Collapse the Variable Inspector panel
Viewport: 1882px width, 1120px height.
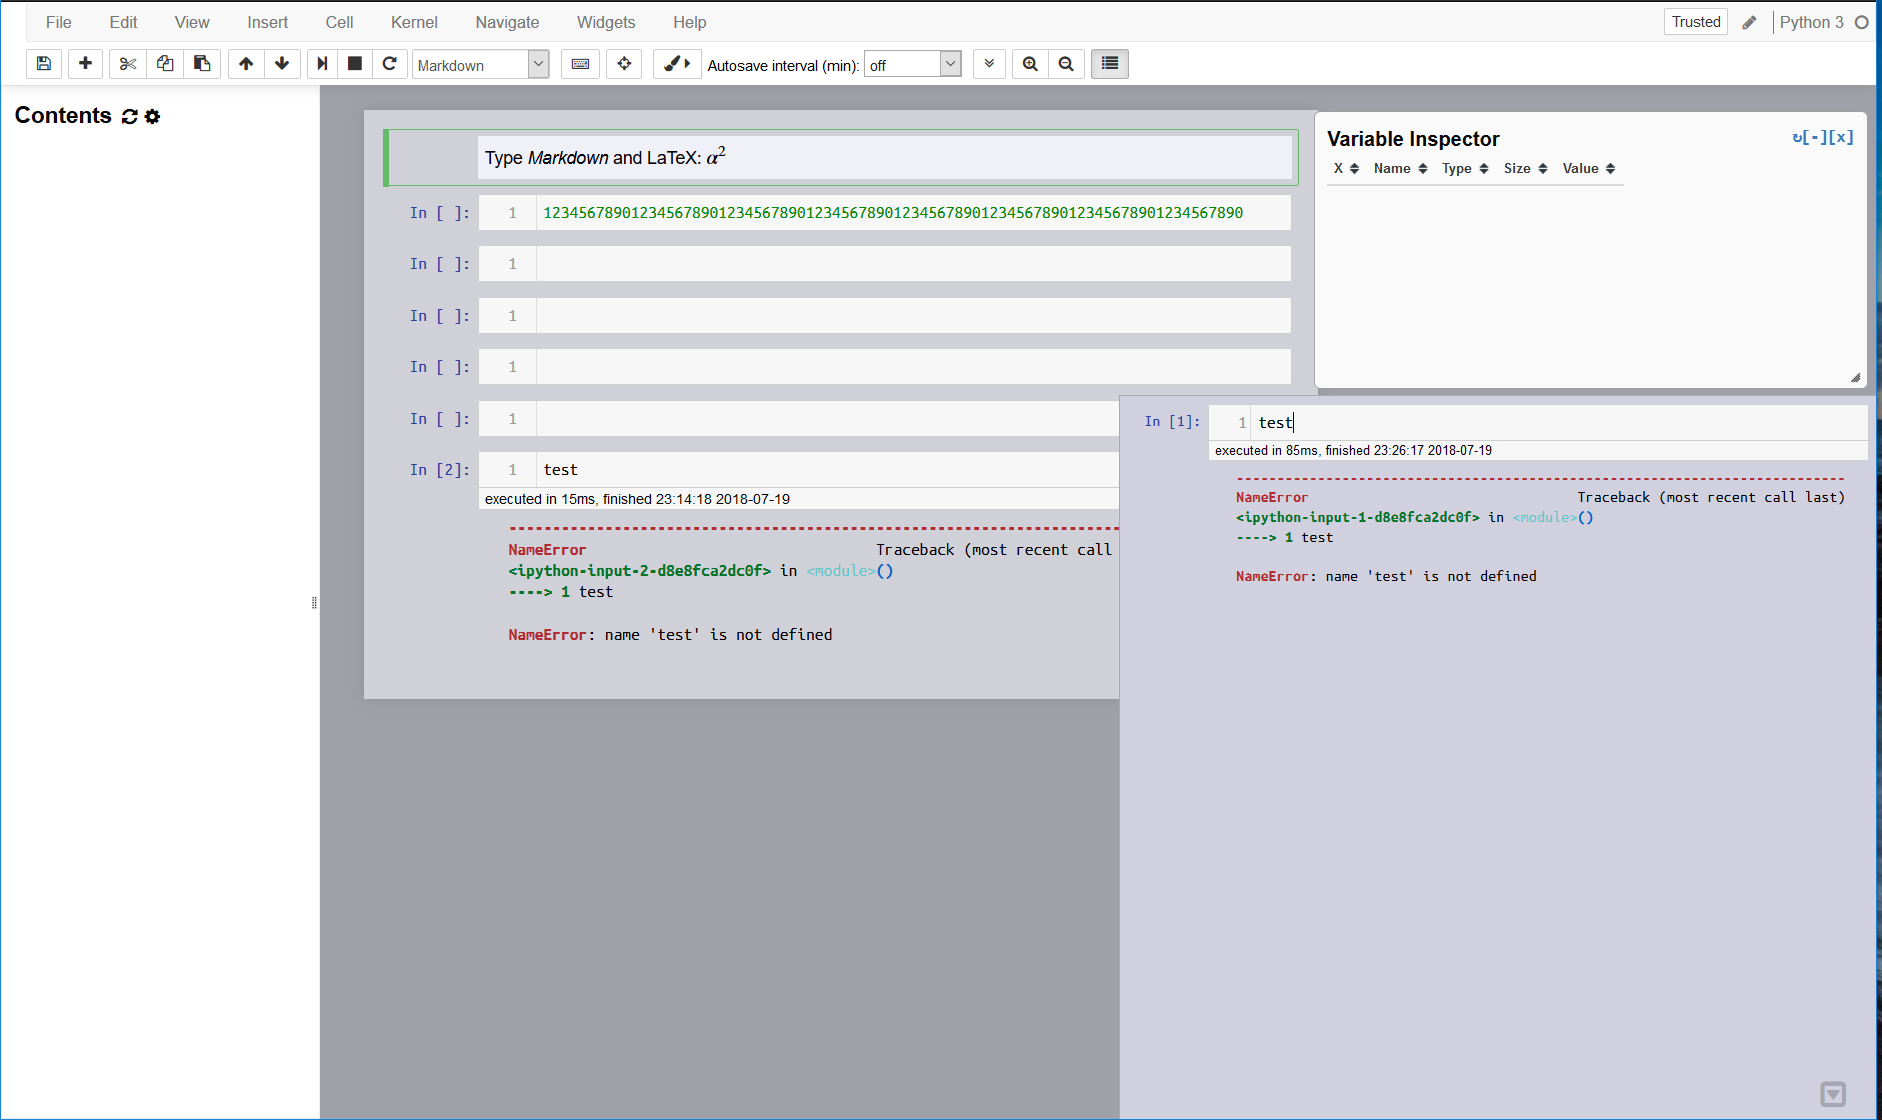[1816, 136]
